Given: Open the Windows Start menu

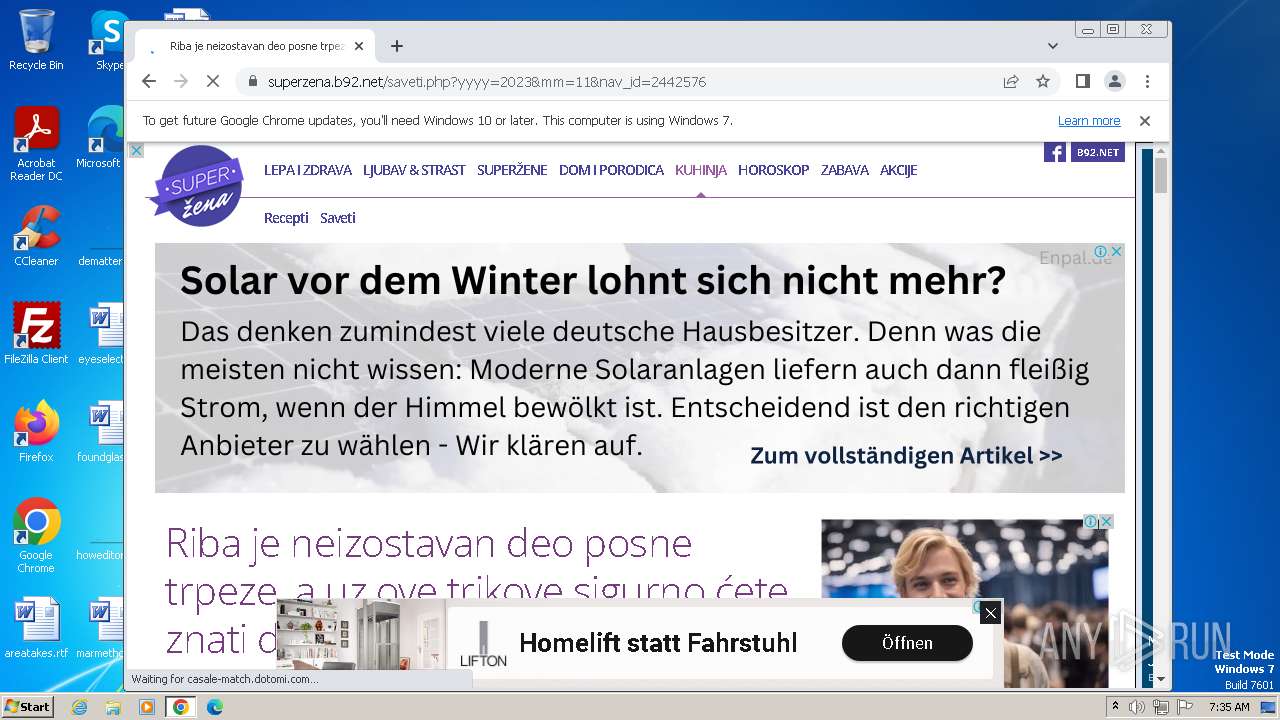Looking at the screenshot, I should (x=27, y=706).
